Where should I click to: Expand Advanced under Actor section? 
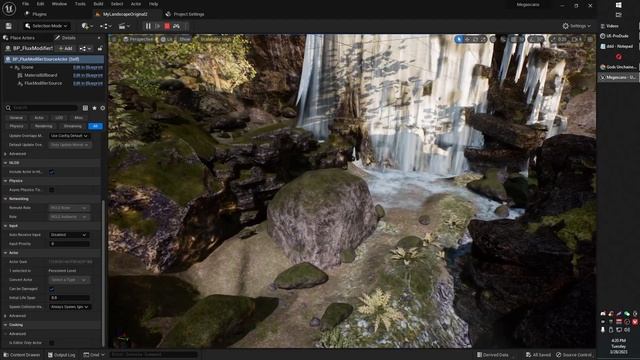click(5, 316)
